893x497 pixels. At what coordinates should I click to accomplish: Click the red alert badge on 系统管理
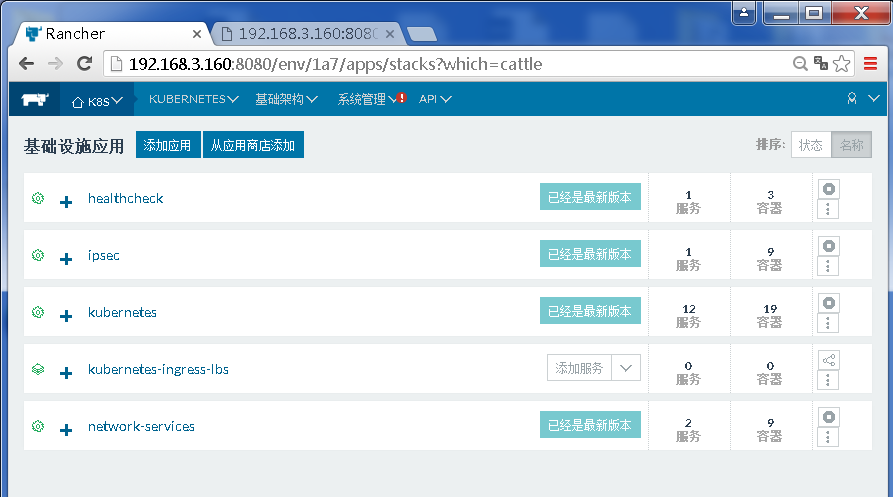tap(402, 97)
